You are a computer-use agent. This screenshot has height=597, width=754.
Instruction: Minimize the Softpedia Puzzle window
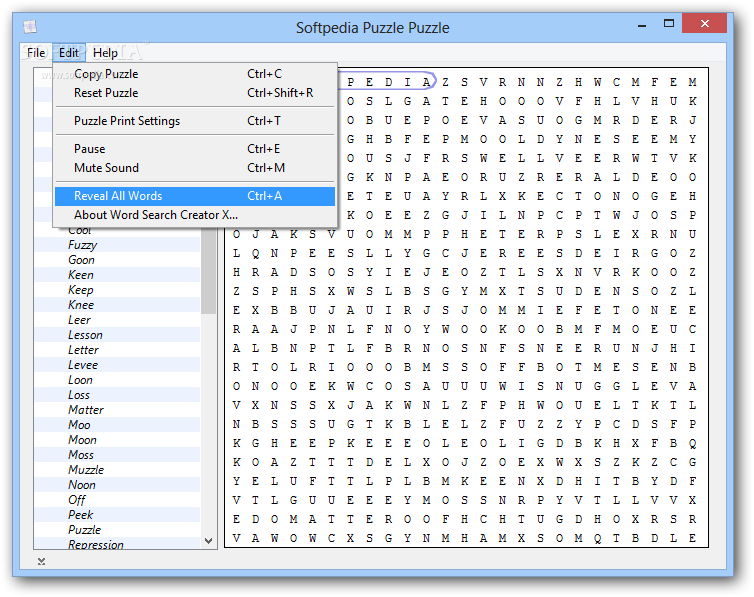pyautogui.click(x=641, y=24)
